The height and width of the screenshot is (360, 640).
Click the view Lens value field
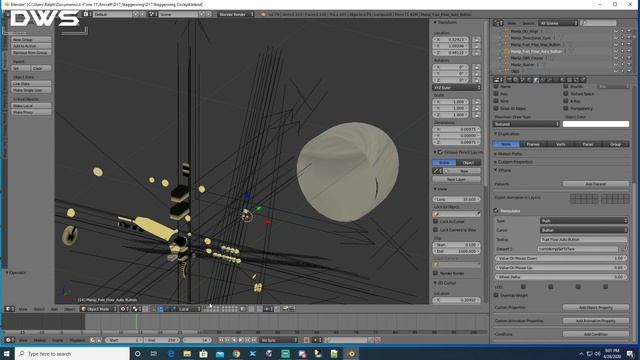point(456,199)
